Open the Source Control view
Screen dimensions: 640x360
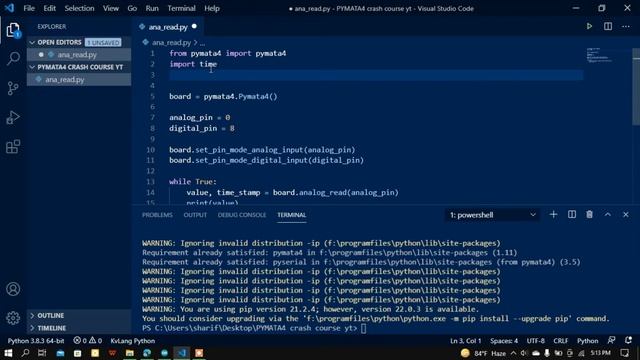click(13, 88)
